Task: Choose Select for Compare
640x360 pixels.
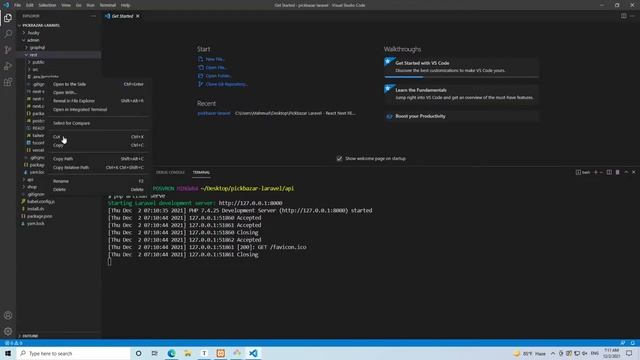Action: click(x=98, y=123)
